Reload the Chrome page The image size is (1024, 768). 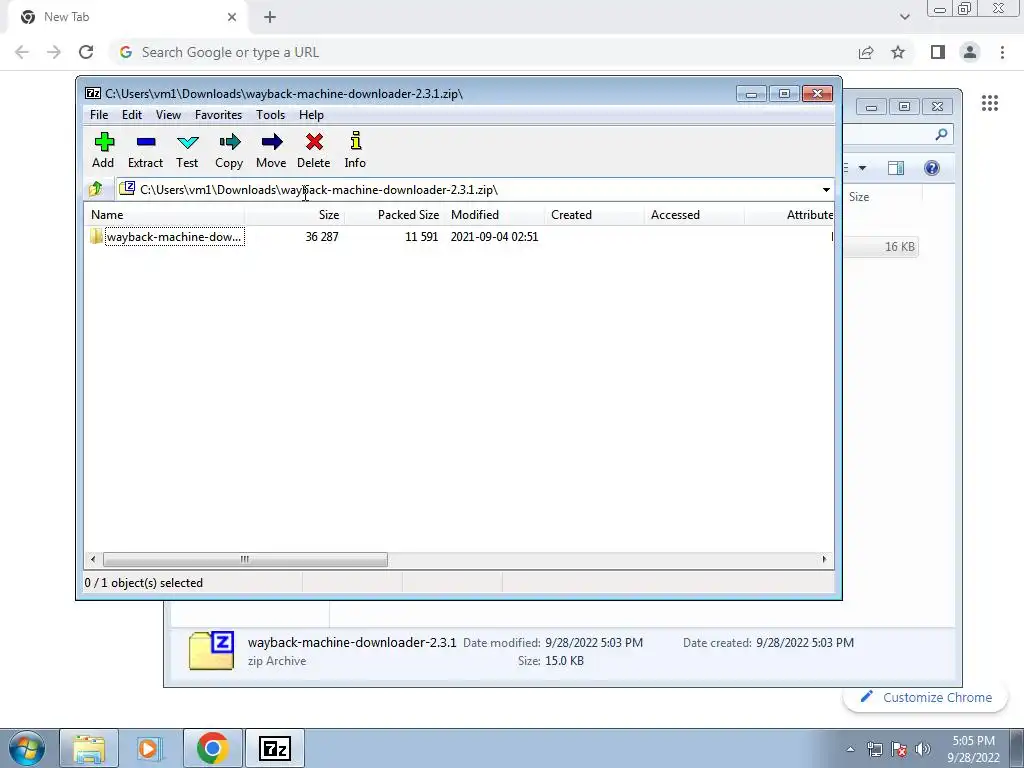point(86,52)
